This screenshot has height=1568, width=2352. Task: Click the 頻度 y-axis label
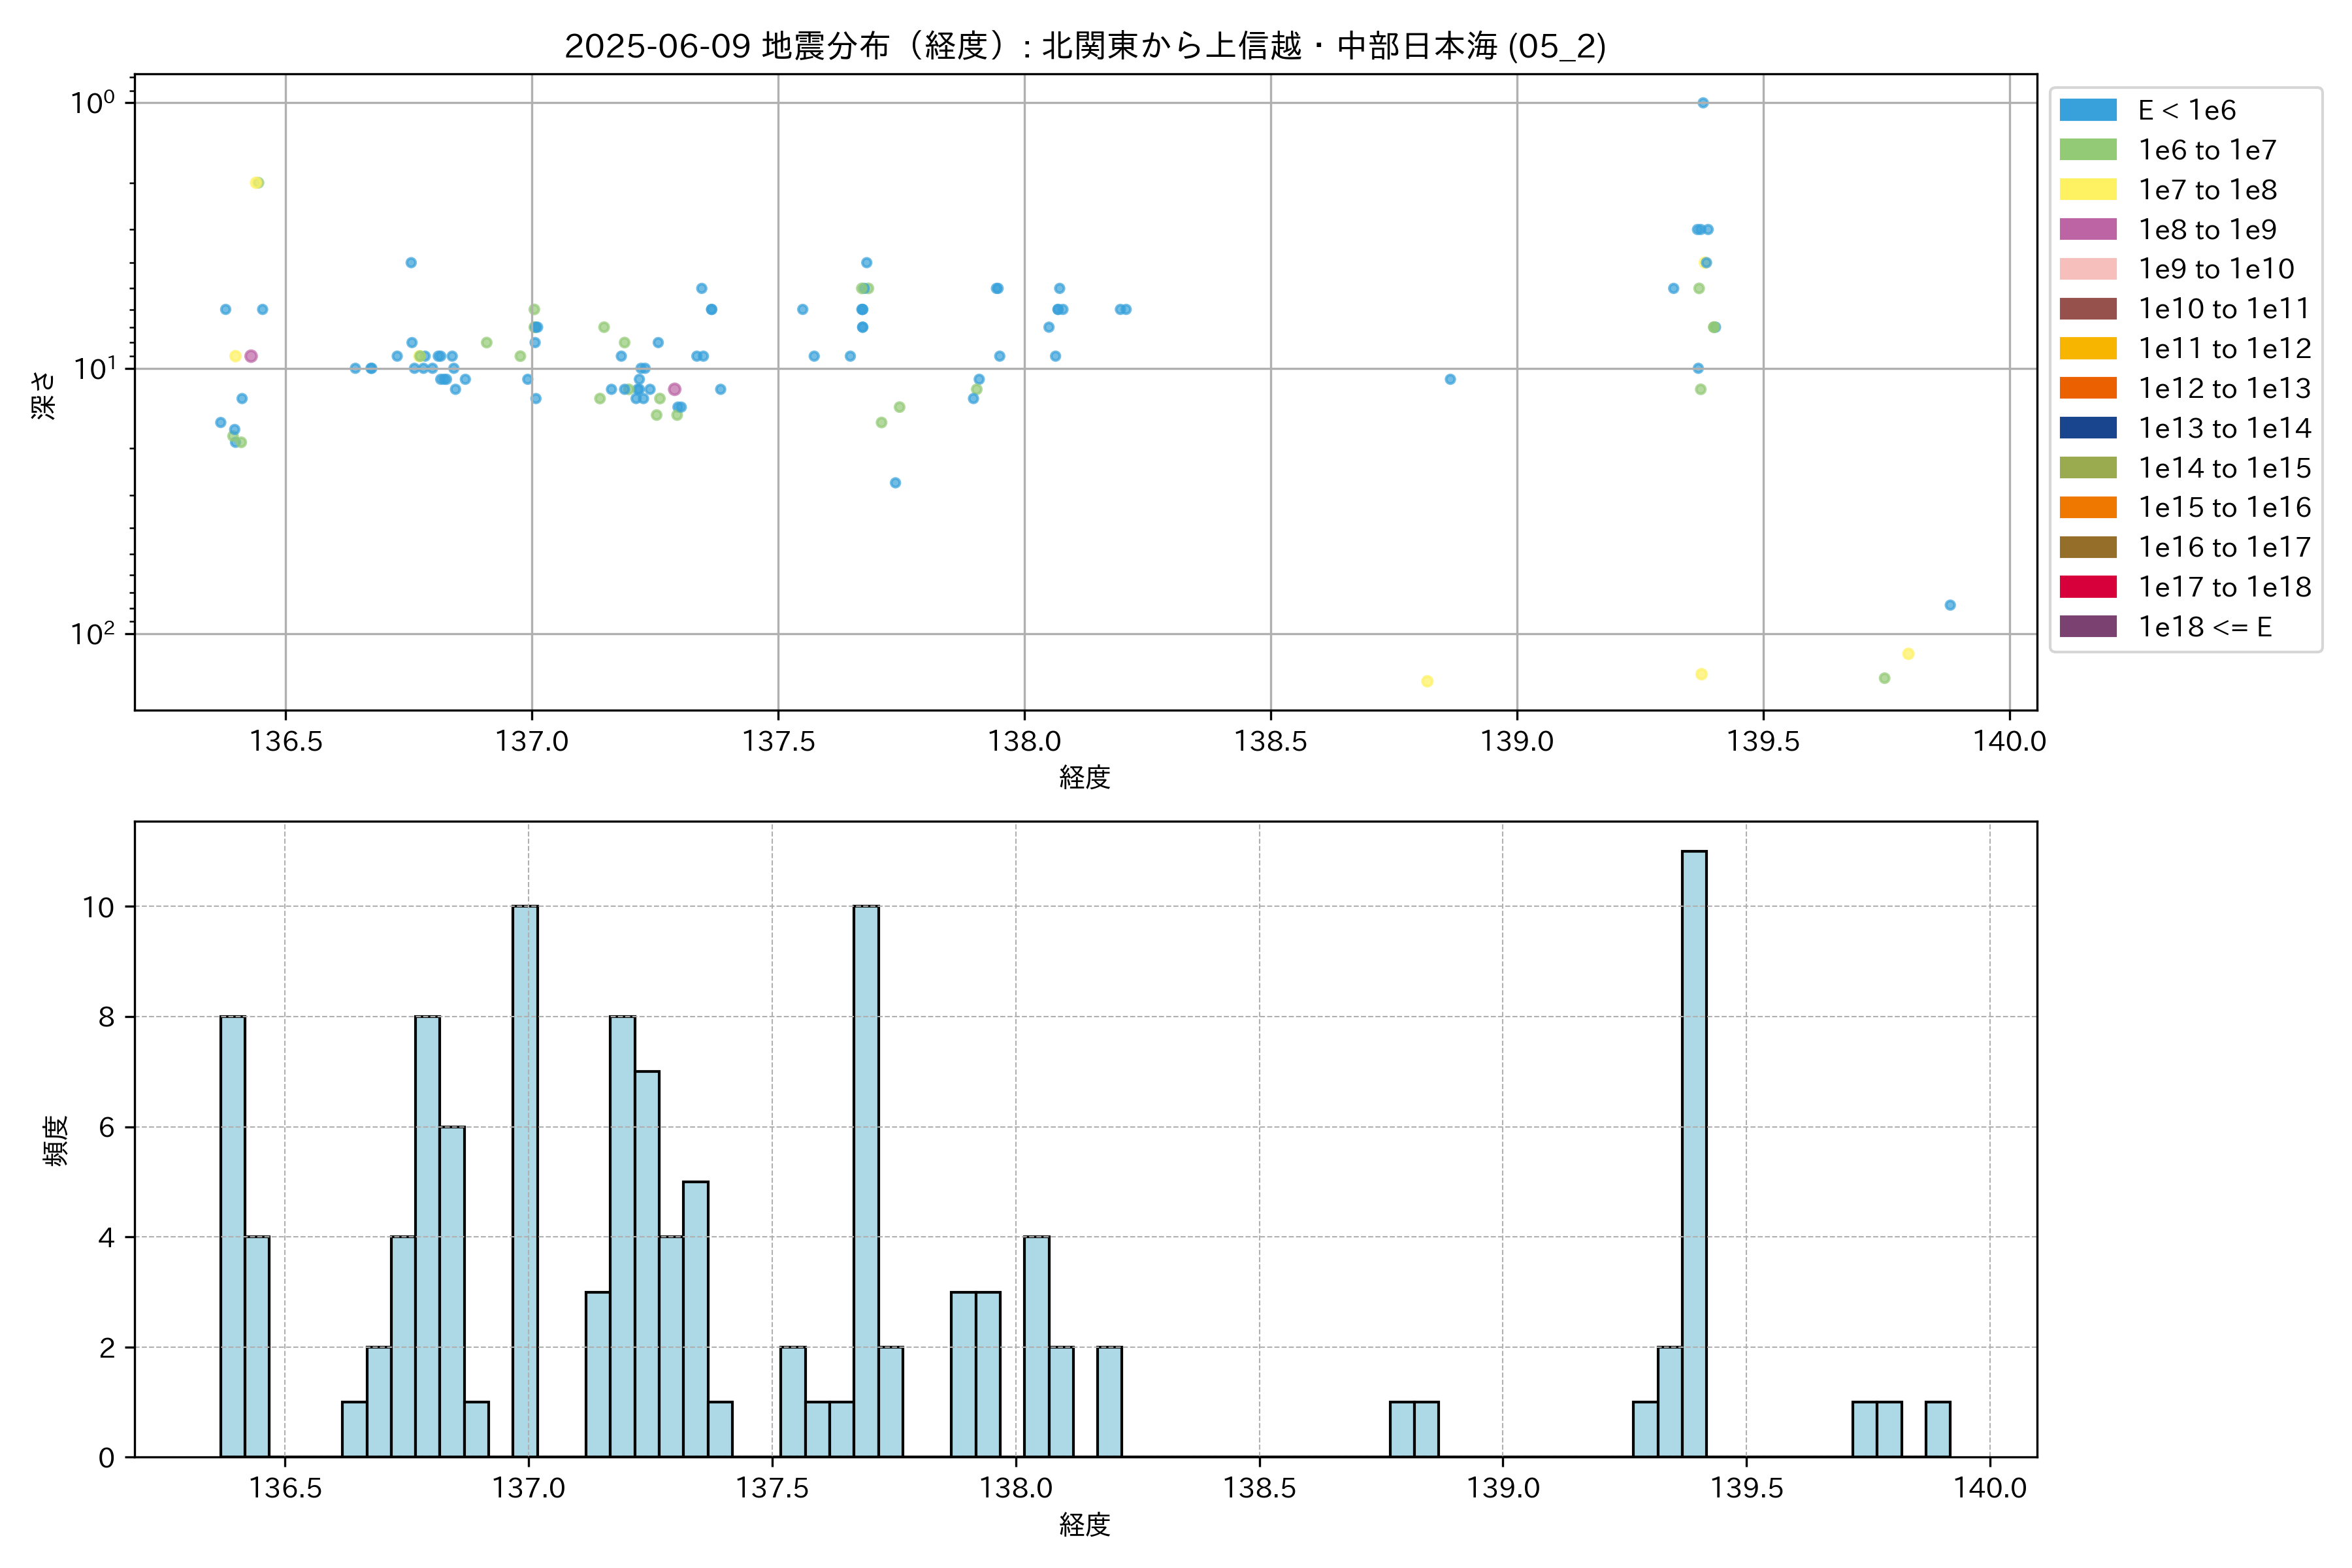(56, 1140)
